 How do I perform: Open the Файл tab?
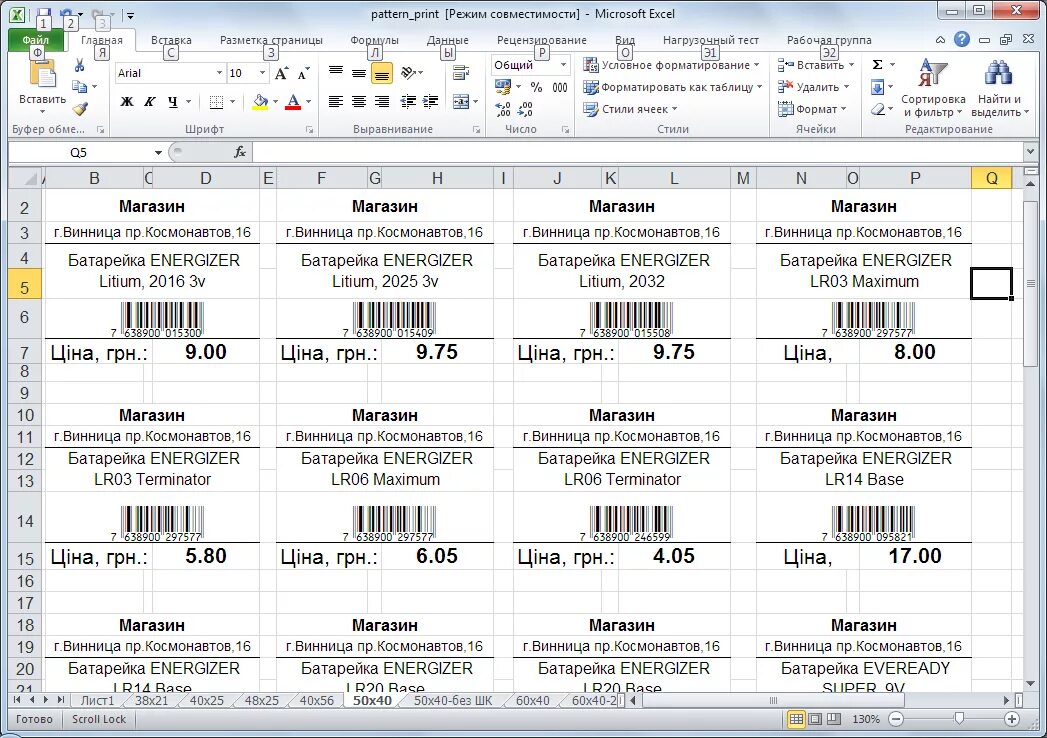35,40
